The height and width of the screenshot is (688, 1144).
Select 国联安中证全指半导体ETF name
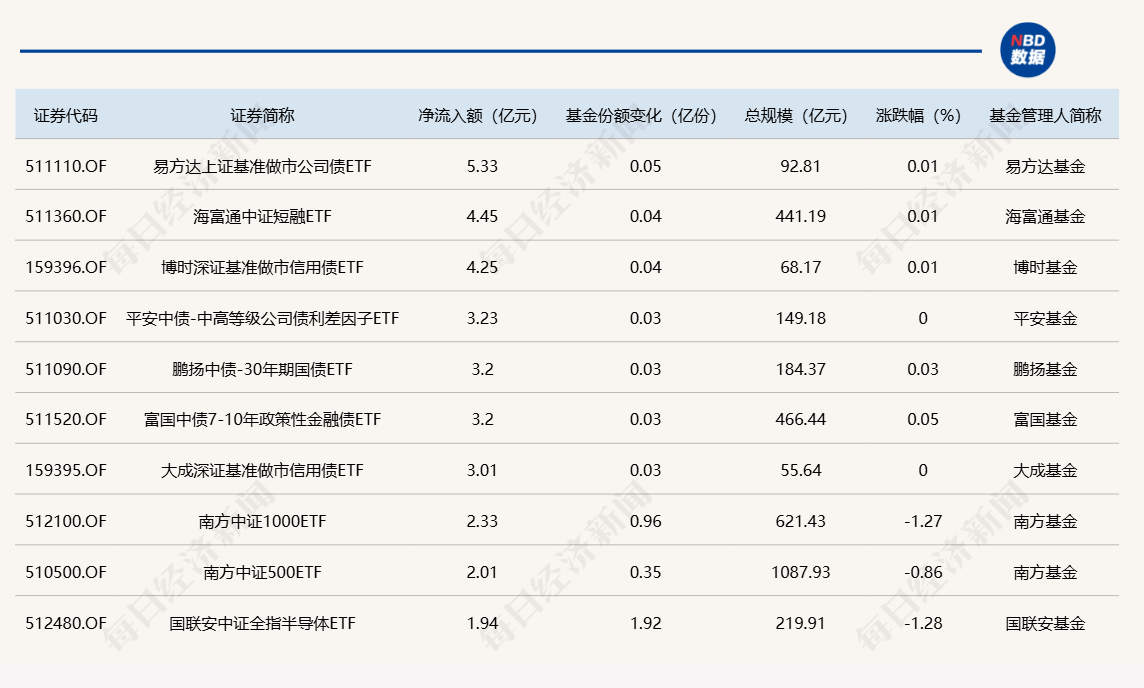pyautogui.click(x=263, y=624)
